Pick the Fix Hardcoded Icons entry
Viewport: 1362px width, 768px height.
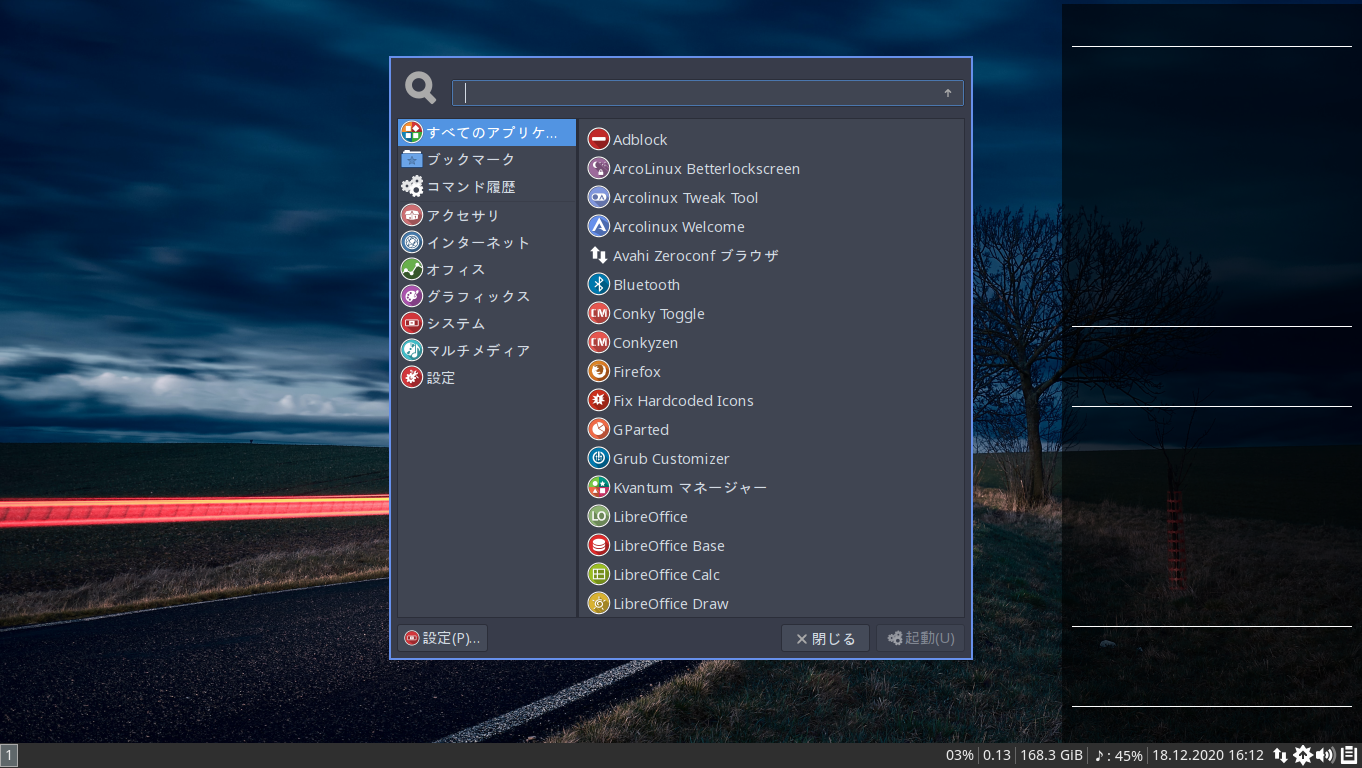click(x=771, y=400)
